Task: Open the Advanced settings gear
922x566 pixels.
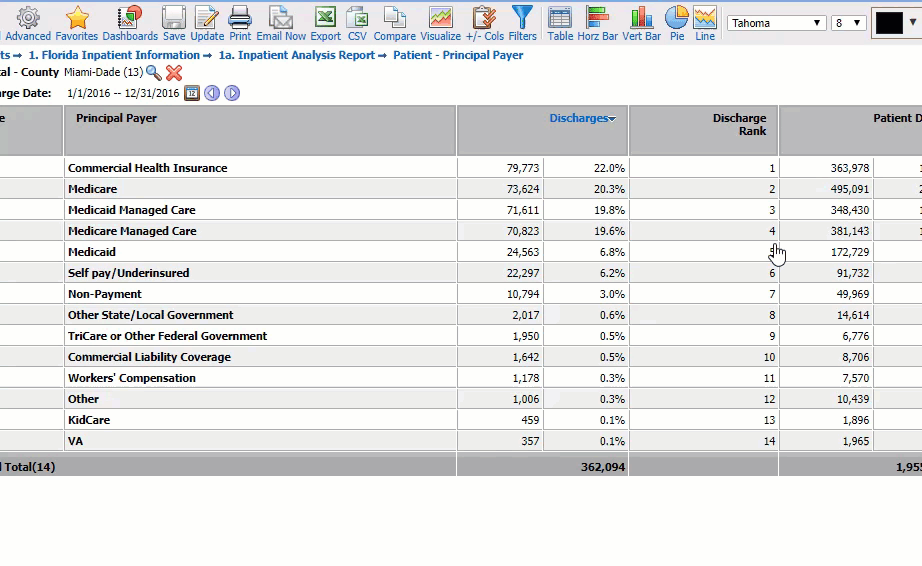Action: (x=28, y=24)
